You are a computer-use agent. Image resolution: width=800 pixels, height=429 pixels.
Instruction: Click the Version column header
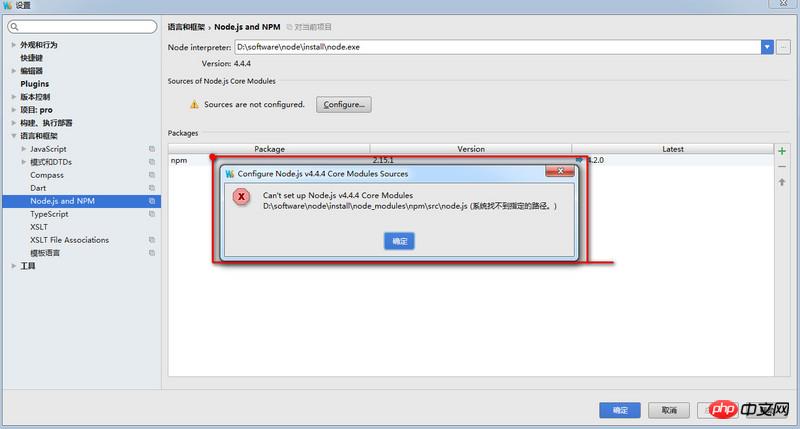471,149
